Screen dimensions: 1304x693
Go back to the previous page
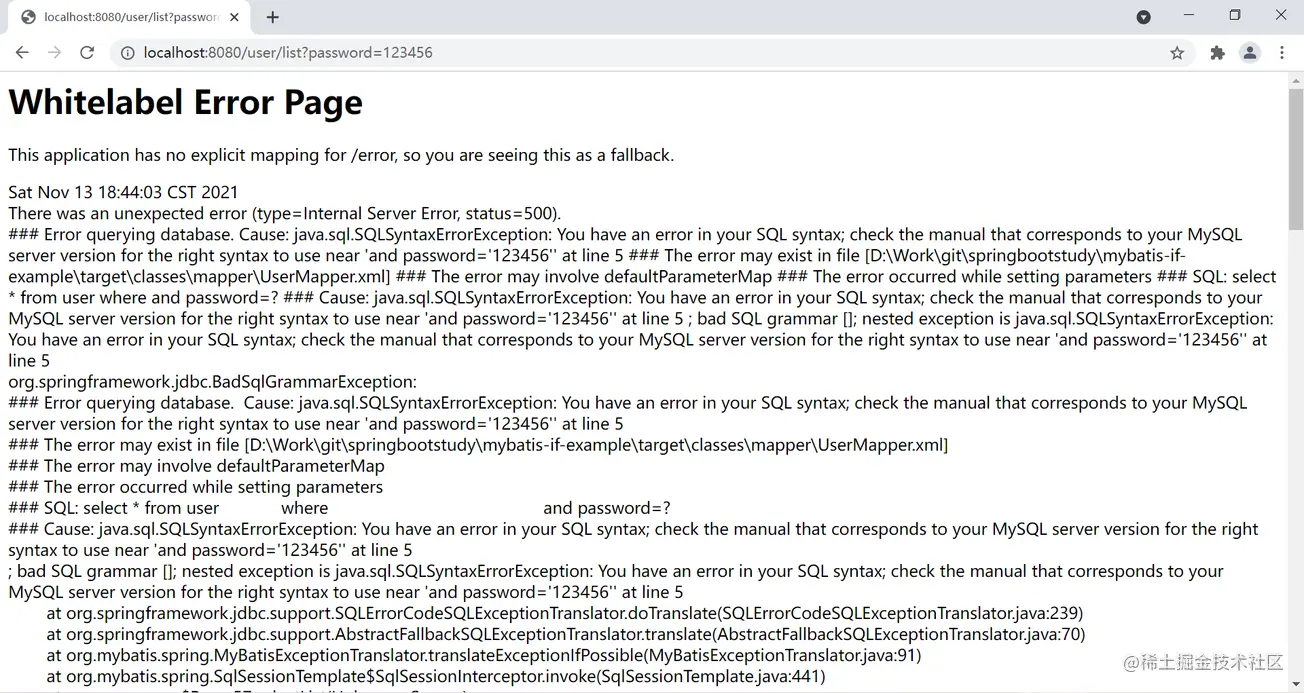[x=22, y=53]
